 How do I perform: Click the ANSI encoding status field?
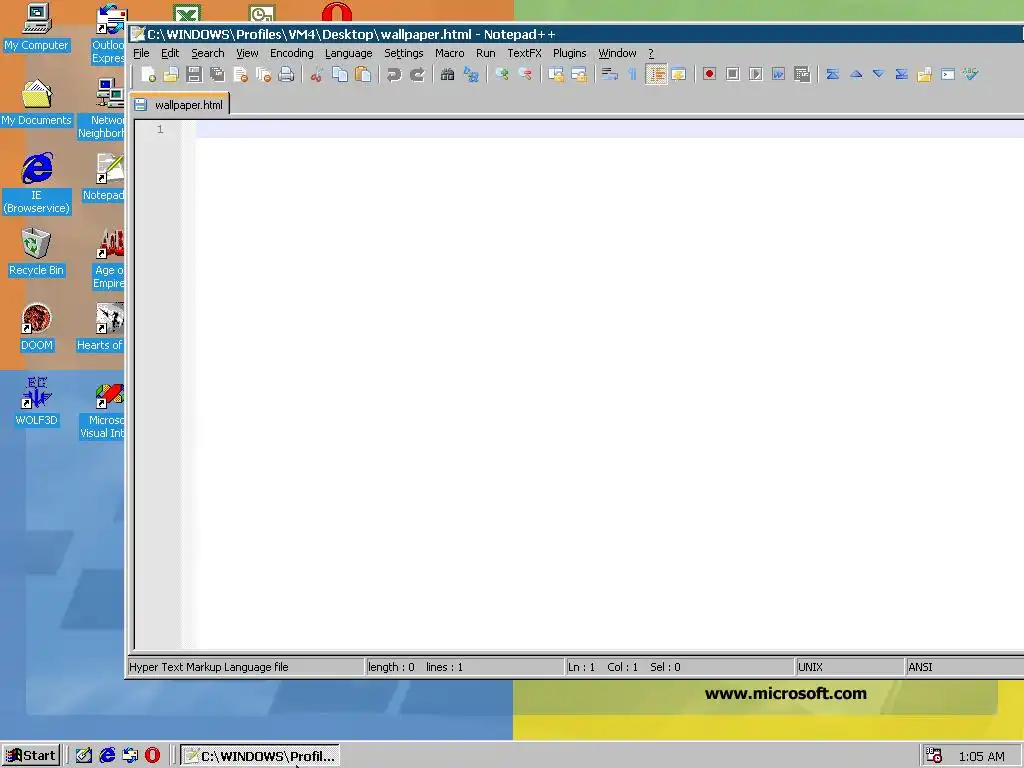point(965,667)
